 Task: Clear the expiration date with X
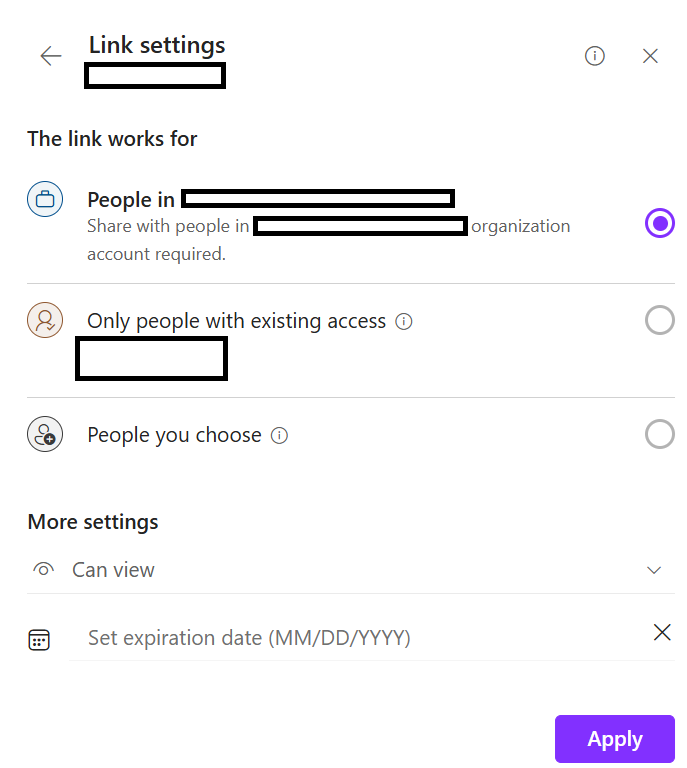(662, 632)
